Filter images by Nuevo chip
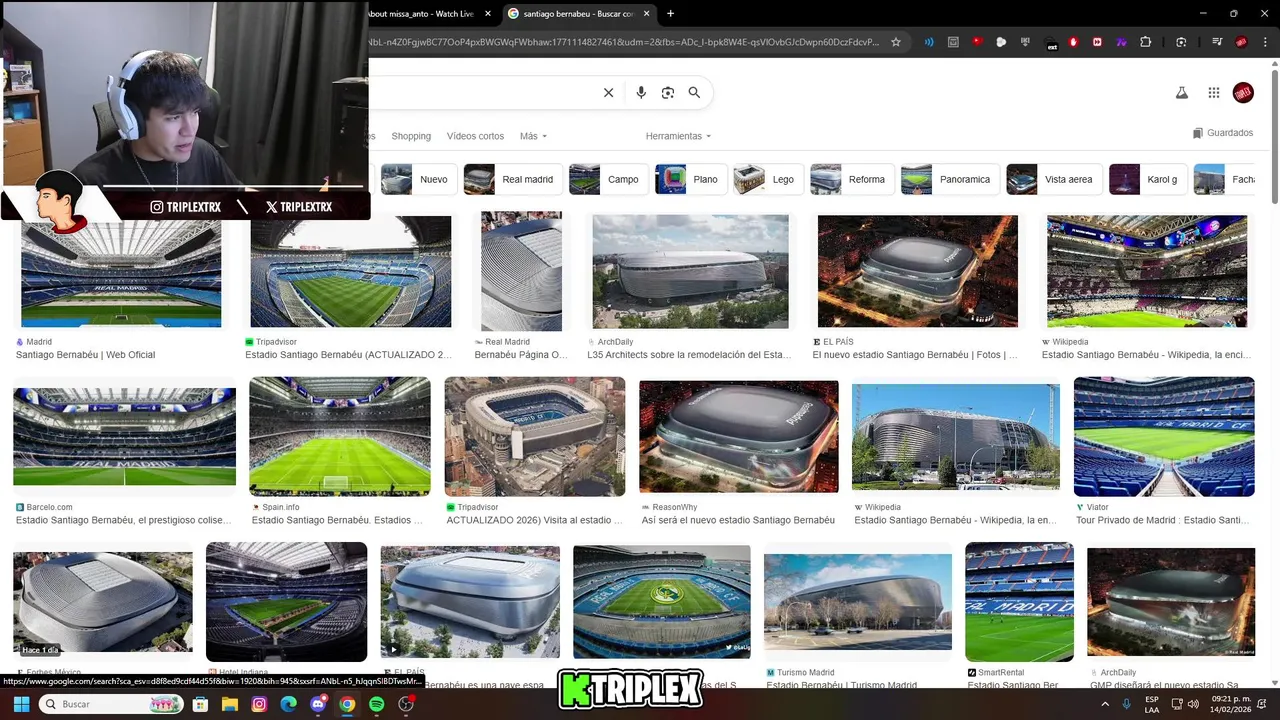The height and width of the screenshot is (720, 1280). [418, 179]
